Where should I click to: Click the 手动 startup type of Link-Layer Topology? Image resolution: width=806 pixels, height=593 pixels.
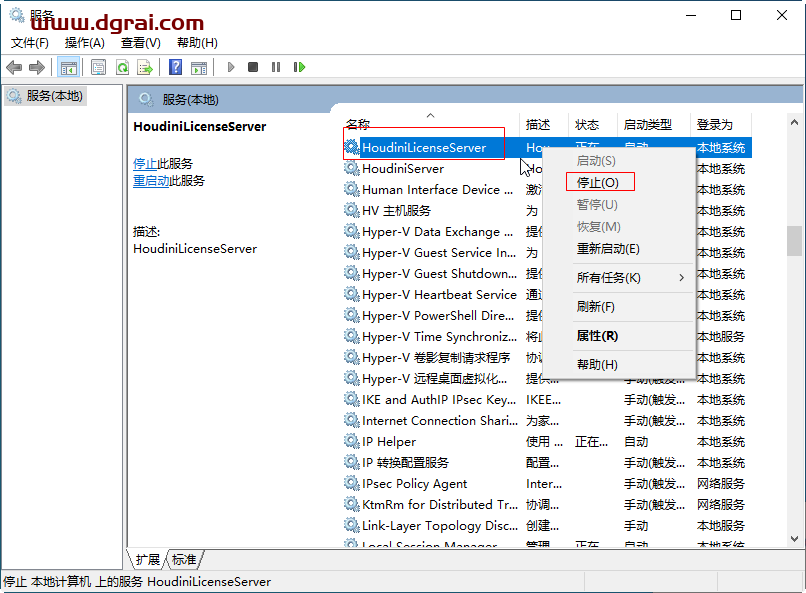pyautogui.click(x=636, y=526)
